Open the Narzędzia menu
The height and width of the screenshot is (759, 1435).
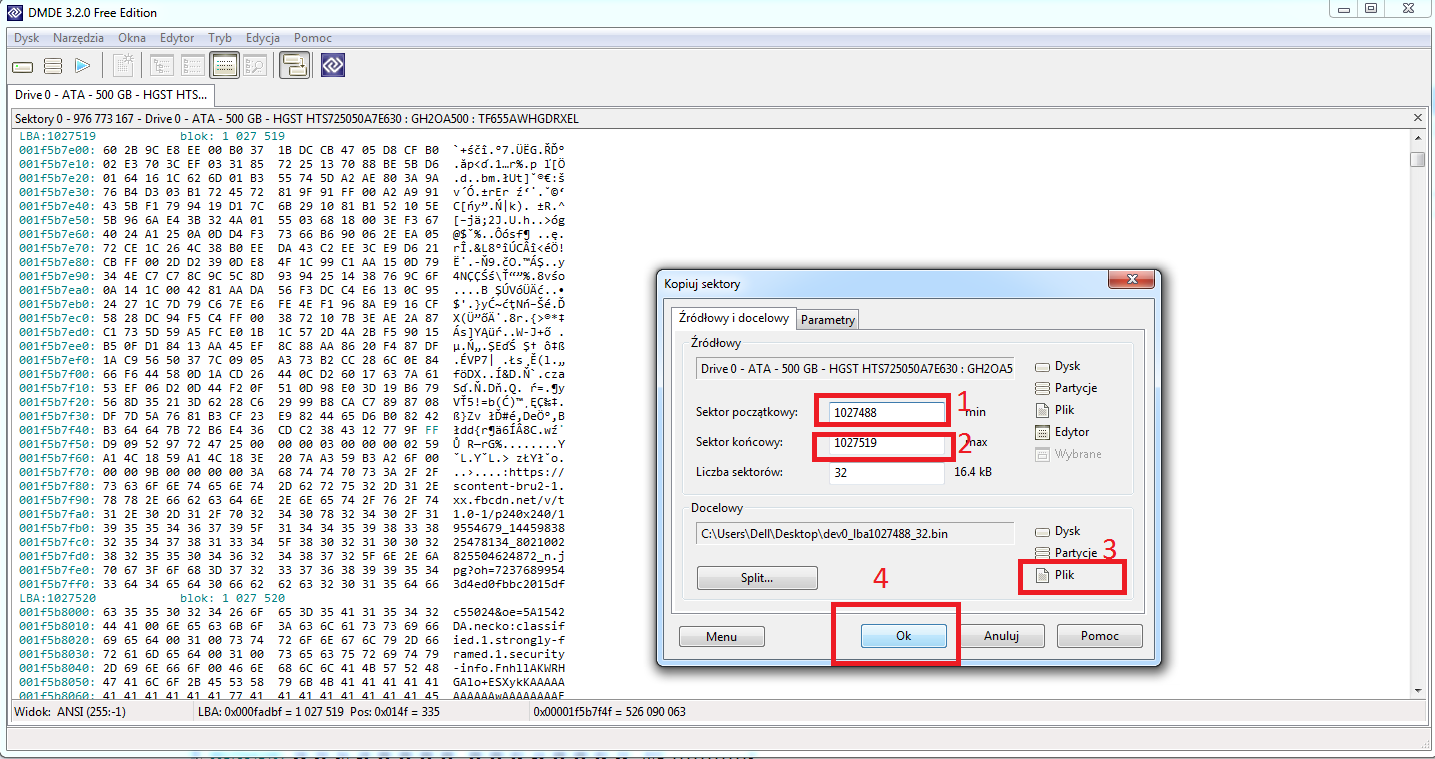pos(79,38)
